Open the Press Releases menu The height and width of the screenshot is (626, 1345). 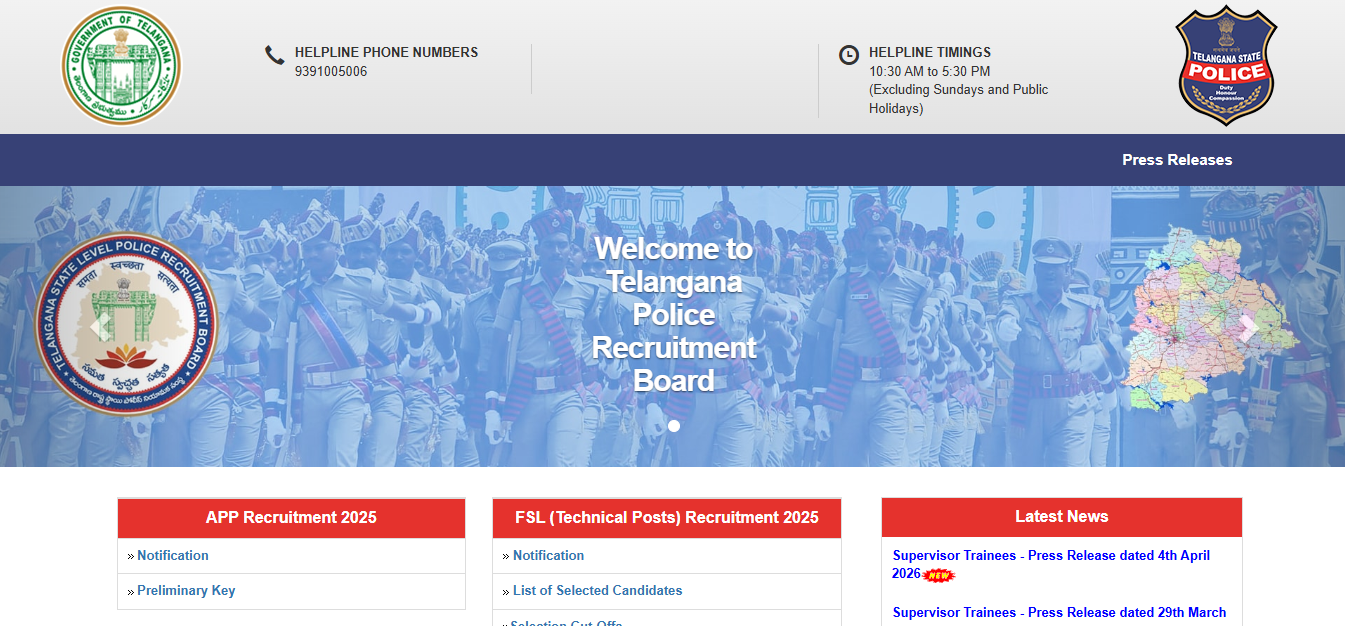[1176, 160]
